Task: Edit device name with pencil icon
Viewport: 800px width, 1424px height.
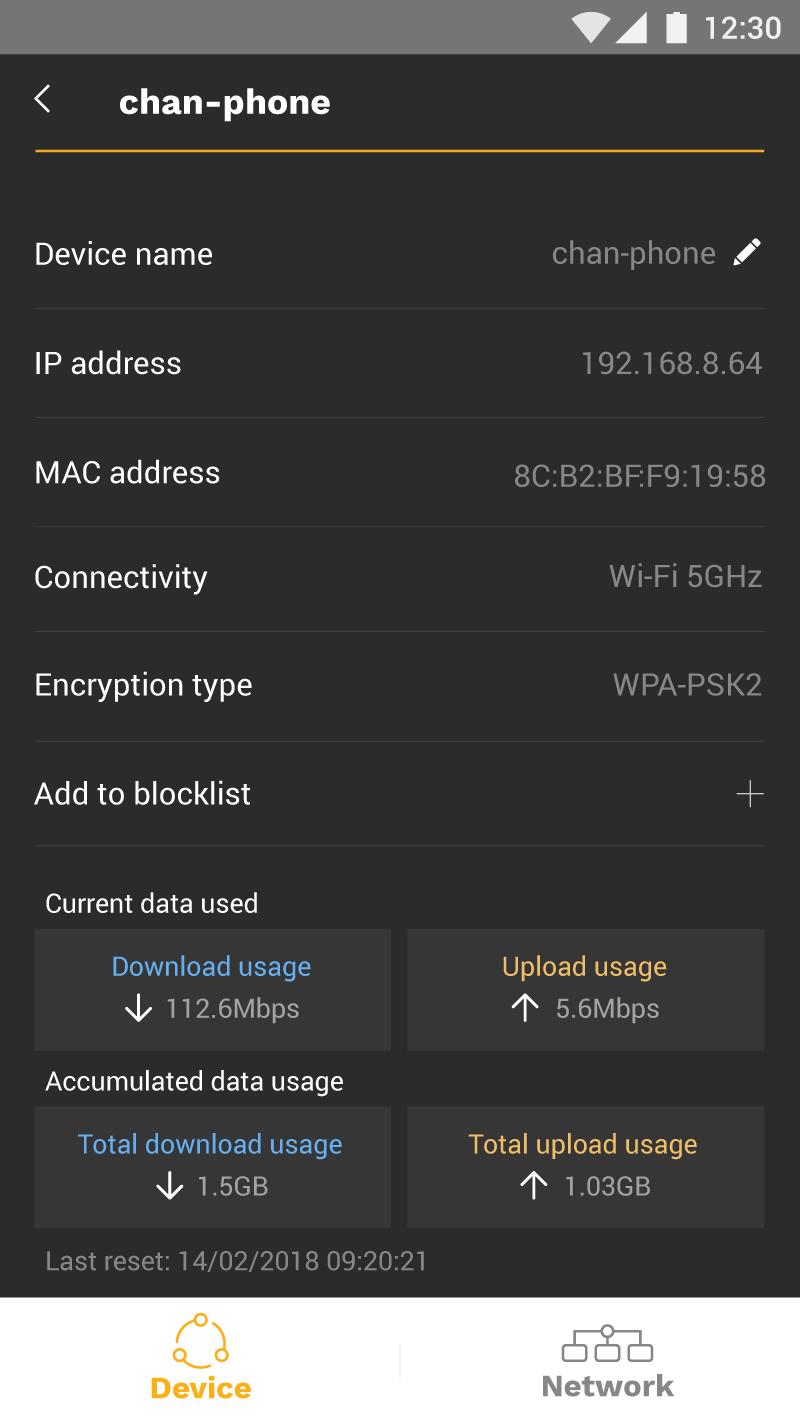Action: 747,253
